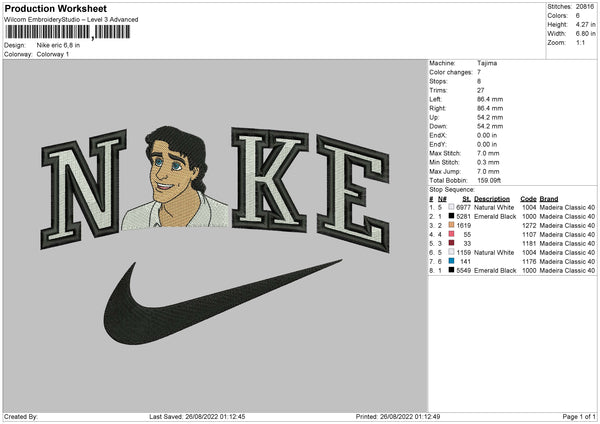Click the 'Left:' label
The image size is (600, 424).
click(x=435, y=99)
